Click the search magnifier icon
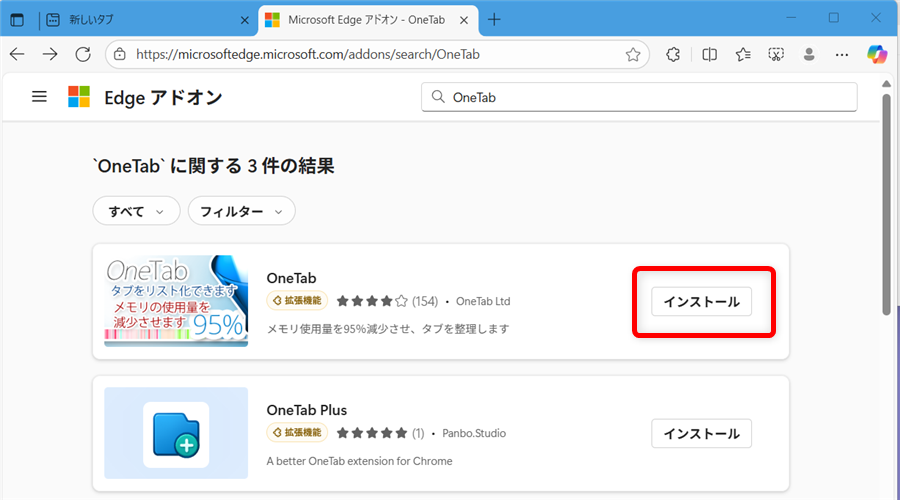Viewport: 900px width, 500px height. click(x=438, y=96)
